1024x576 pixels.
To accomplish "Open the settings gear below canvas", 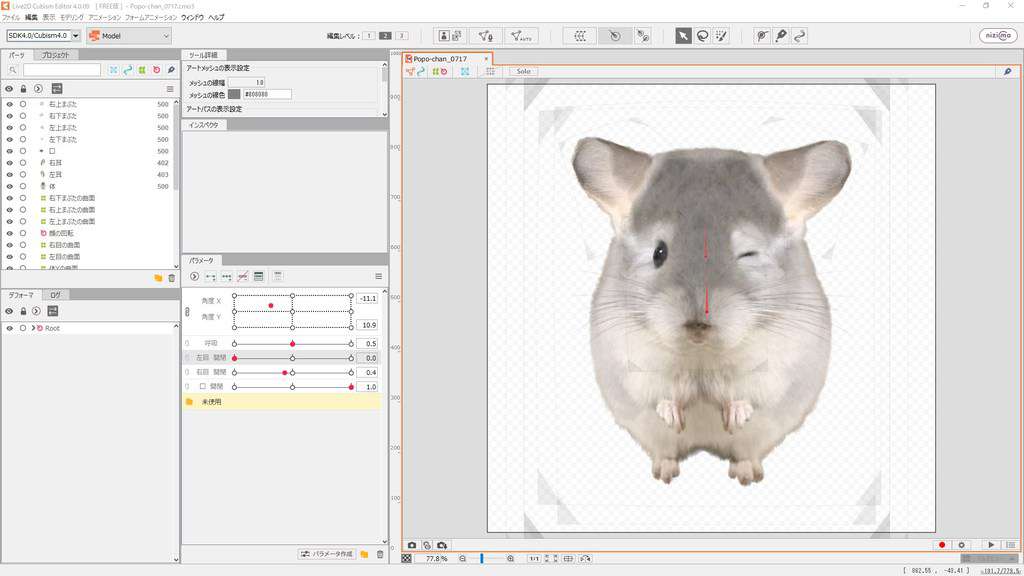I will pos(961,545).
